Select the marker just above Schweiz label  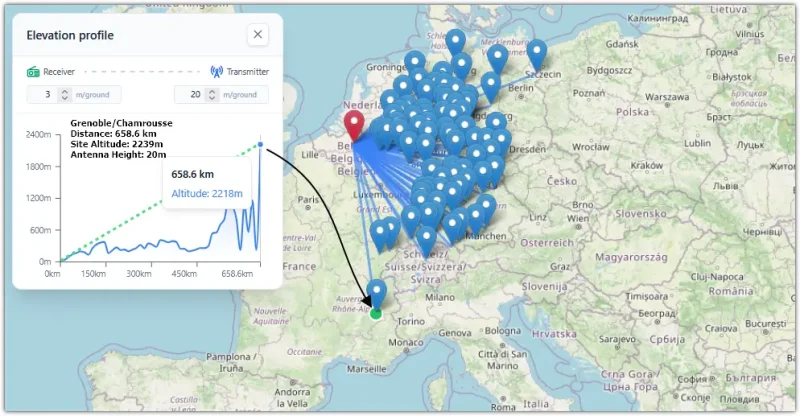point(427,241)
